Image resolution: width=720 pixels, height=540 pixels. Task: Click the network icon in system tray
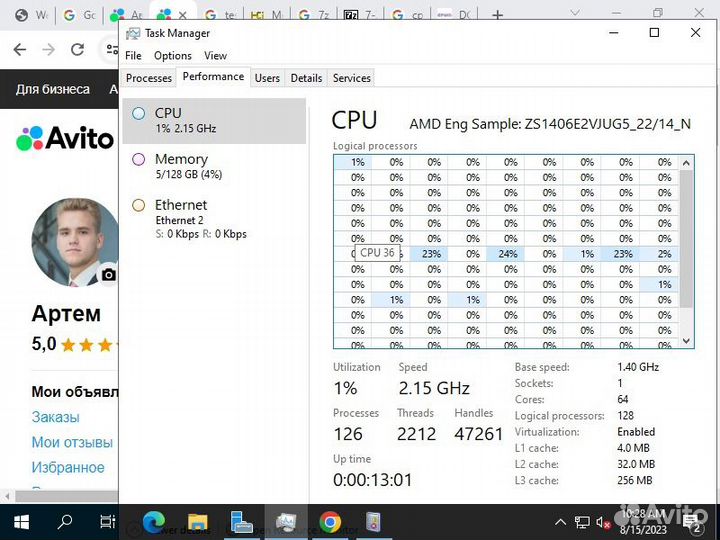click(x=582, y=522)
